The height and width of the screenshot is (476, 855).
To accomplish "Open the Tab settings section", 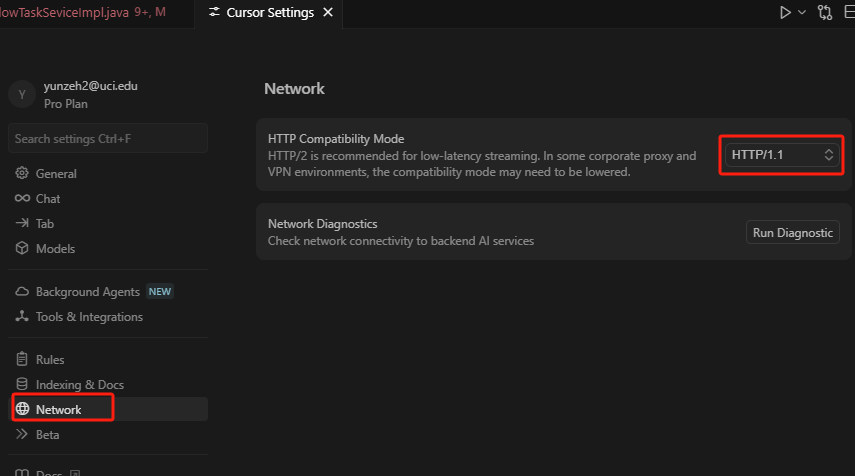I will pyautogui.click(x=108, y=224).
